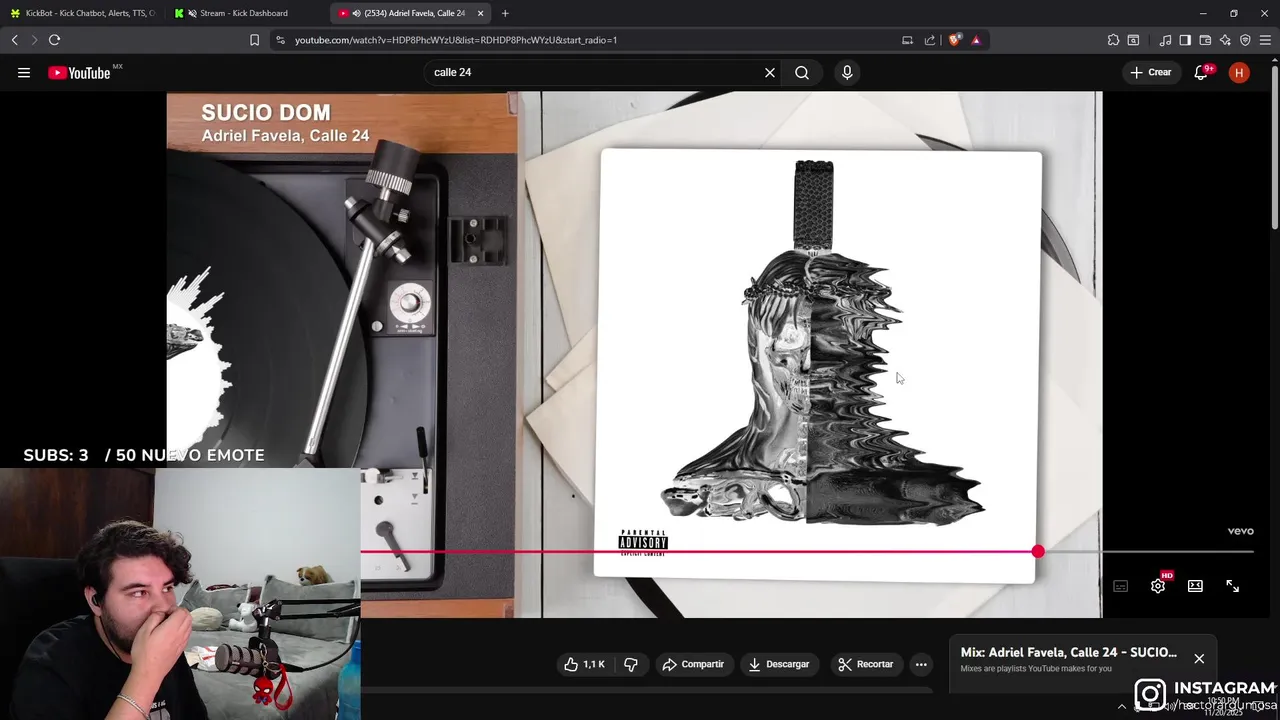
Task: Open the taskbar clock and date
Action: point(1224,706)
